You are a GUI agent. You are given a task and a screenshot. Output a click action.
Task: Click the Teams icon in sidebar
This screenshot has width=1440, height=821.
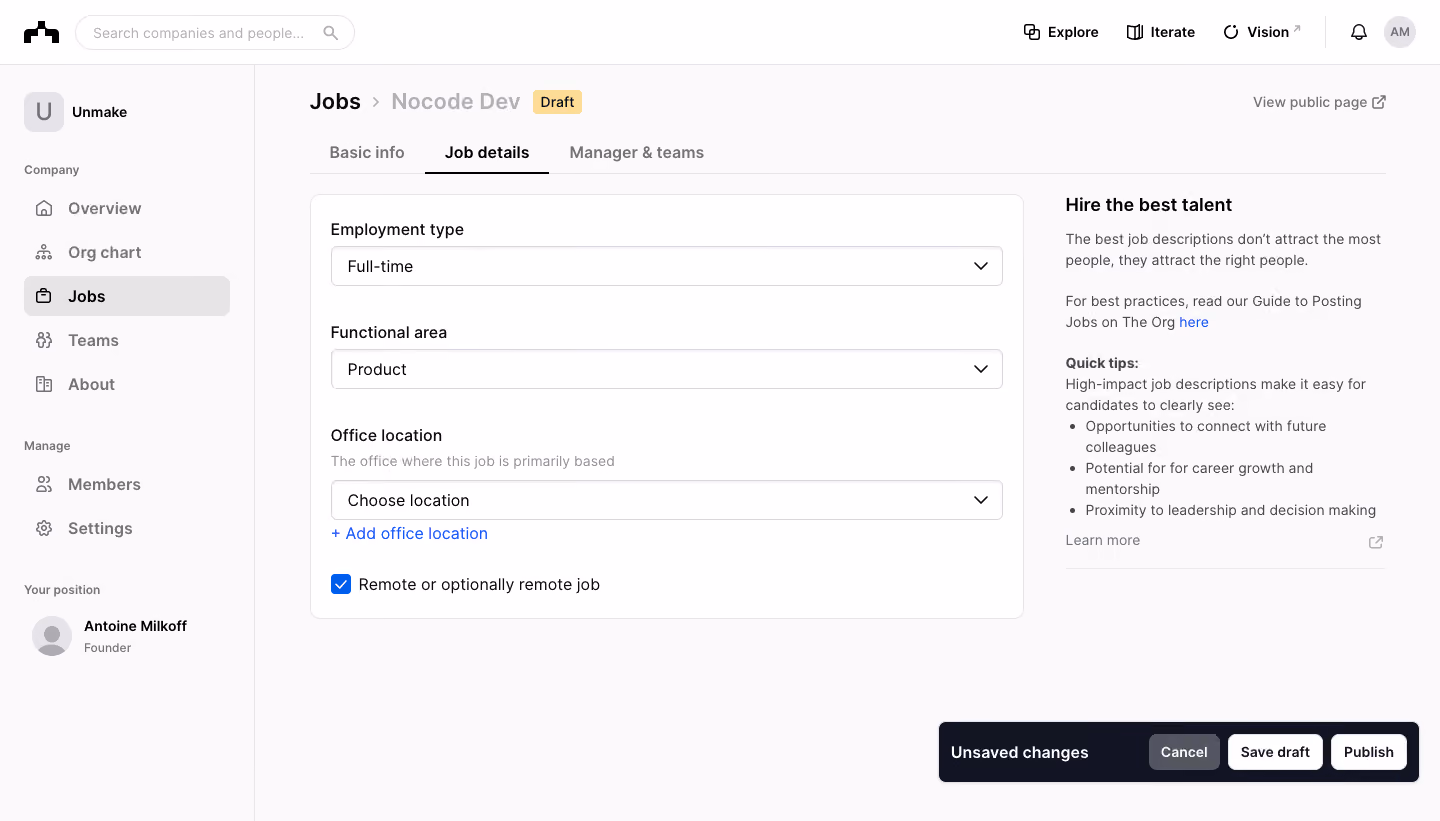point(44,340)
